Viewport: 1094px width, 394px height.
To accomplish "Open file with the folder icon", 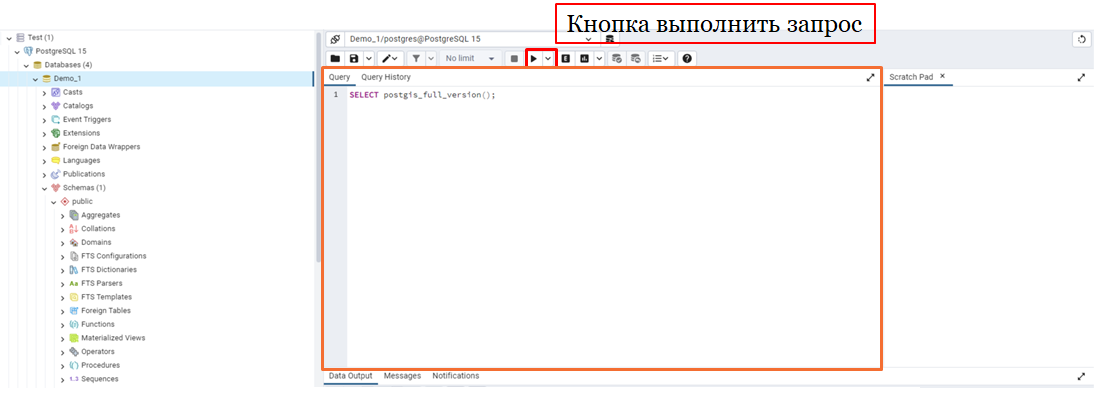I will click(x=335, y=59).
